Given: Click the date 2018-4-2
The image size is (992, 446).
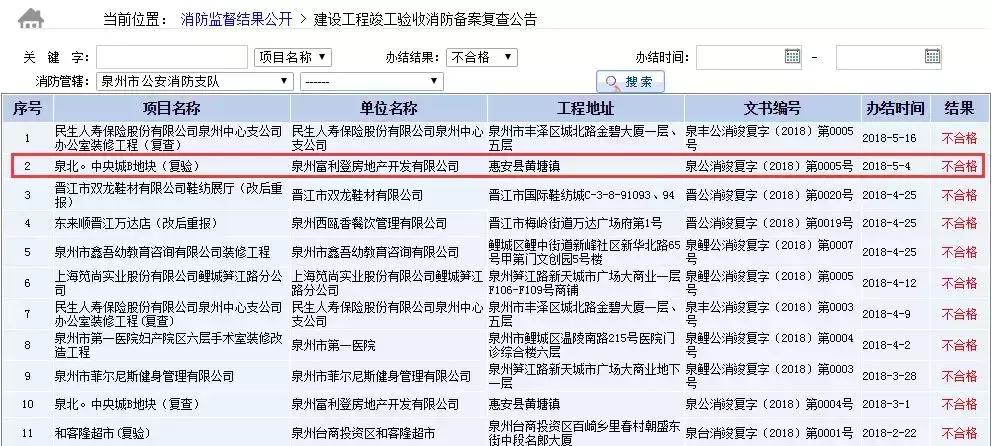Looking at the screenshot, I should pos(886,345).
